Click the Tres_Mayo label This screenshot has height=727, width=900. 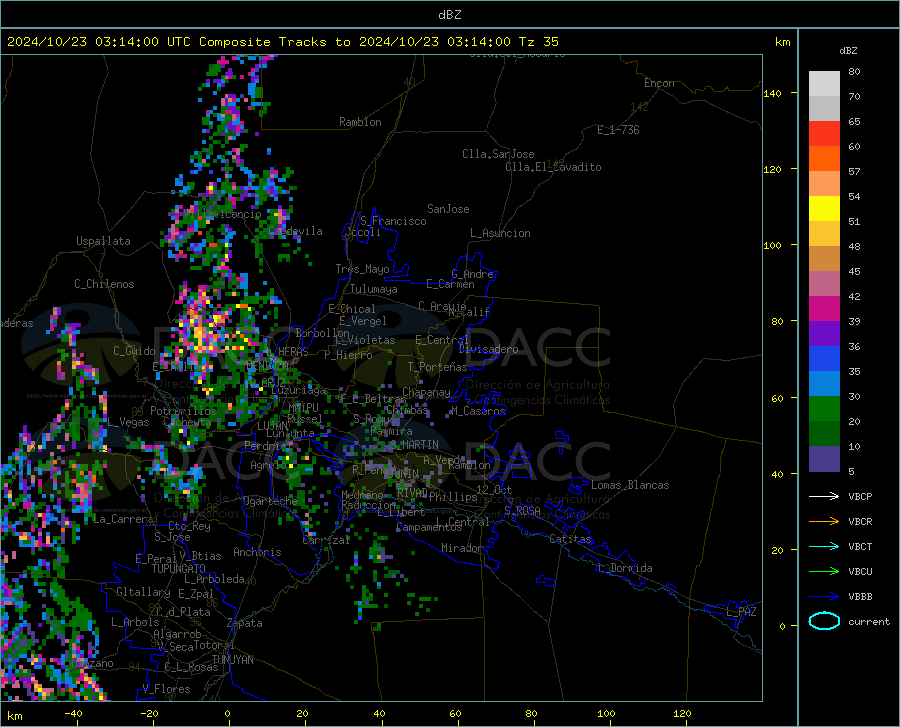(362, 269)
